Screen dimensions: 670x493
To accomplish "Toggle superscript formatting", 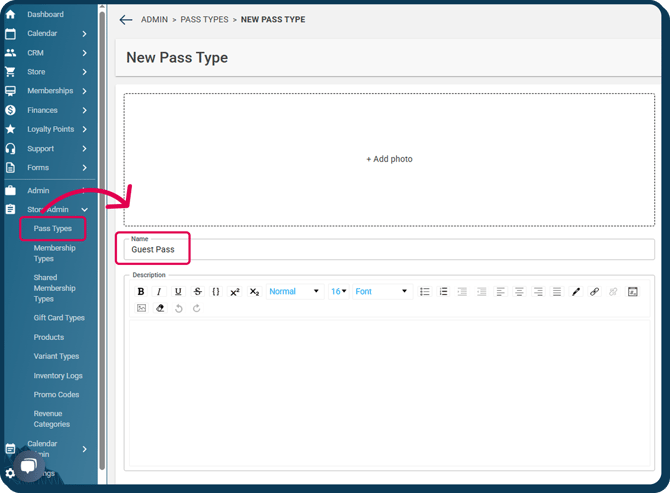I will [235, 292].
